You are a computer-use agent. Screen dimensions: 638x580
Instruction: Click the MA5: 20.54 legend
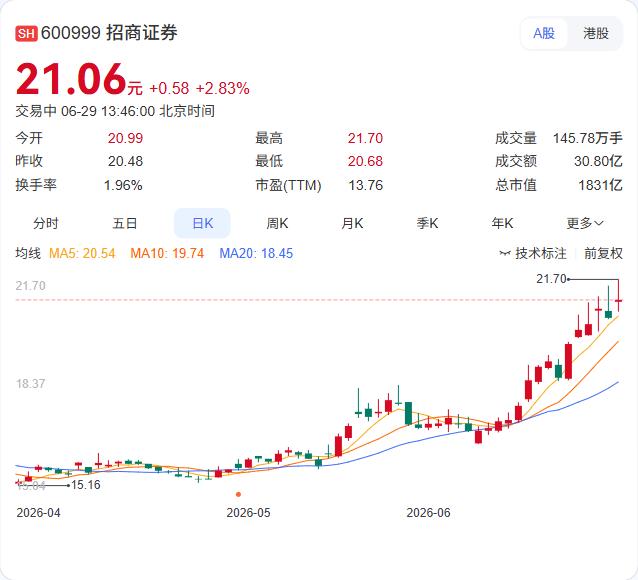(x=82, y=254)
